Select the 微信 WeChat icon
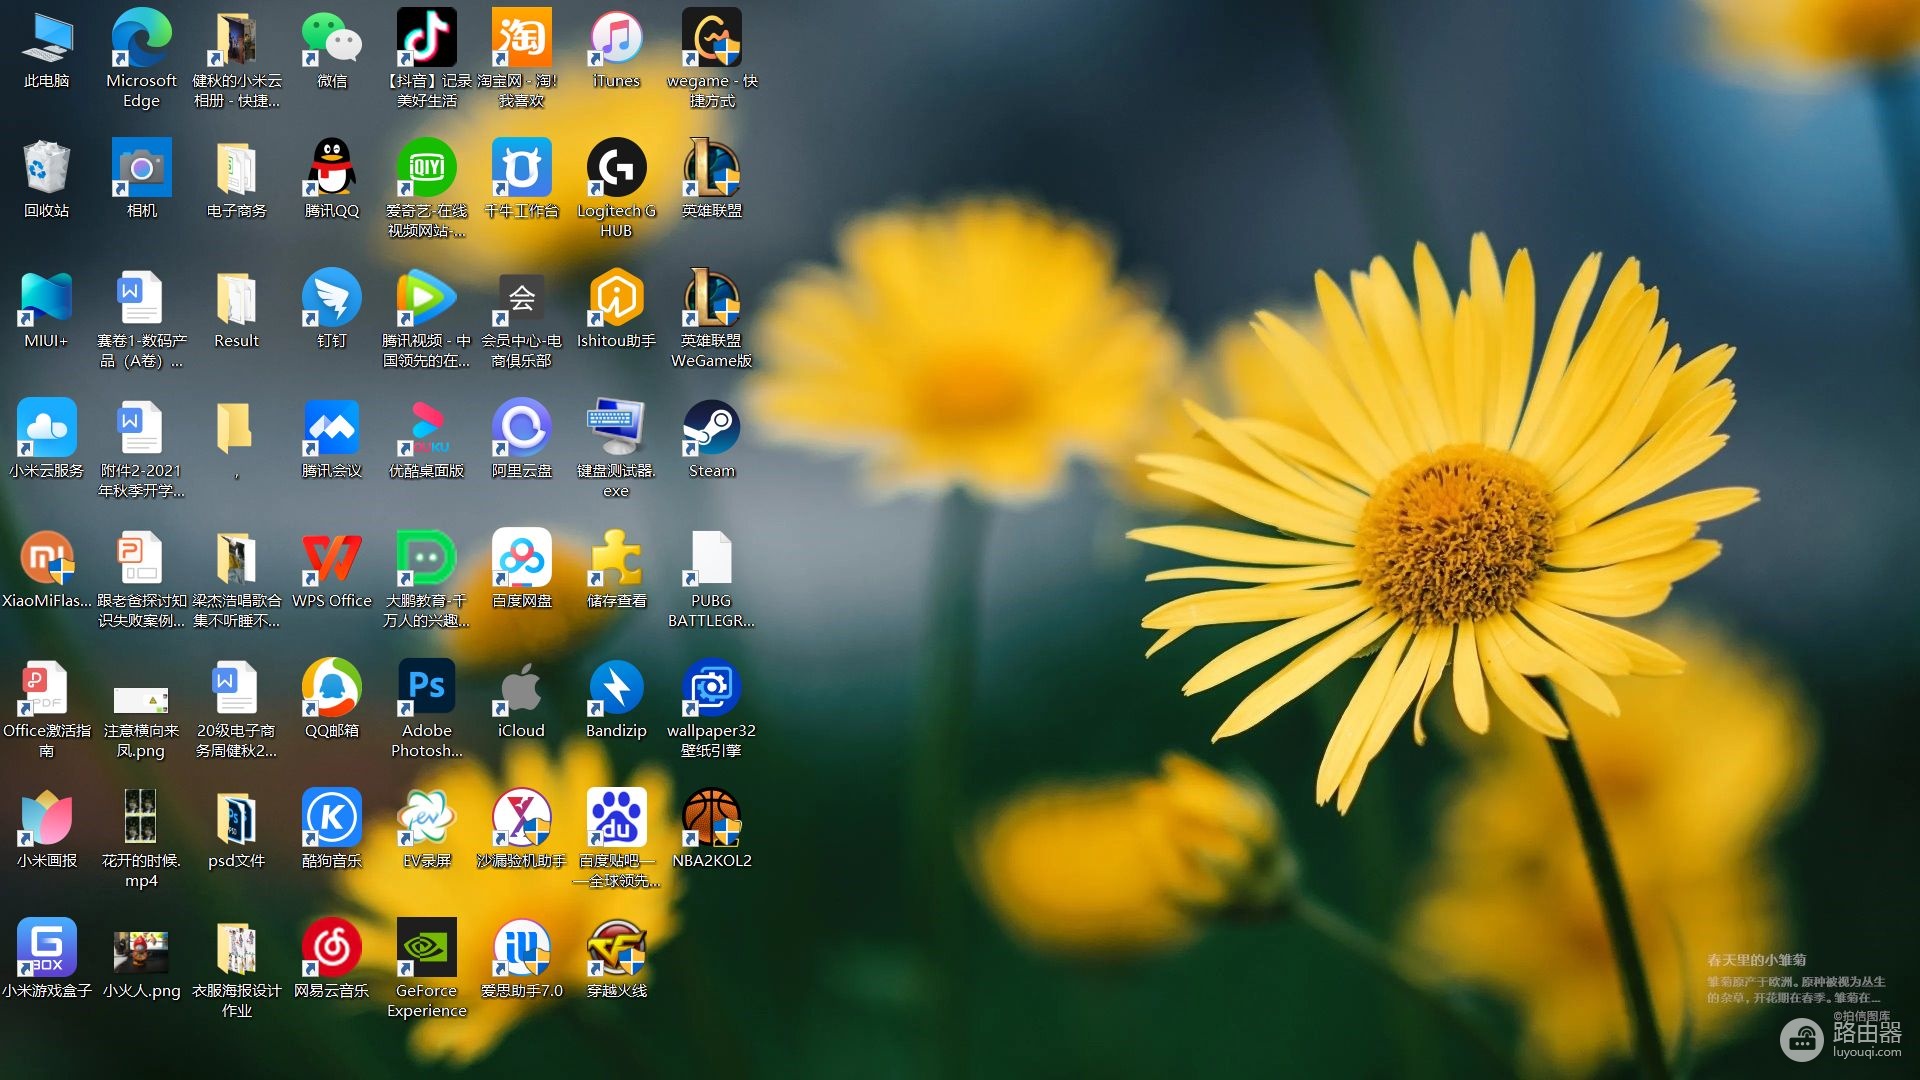The image size is (1920, 1080). pyautogui.click(x=332, y=49)
